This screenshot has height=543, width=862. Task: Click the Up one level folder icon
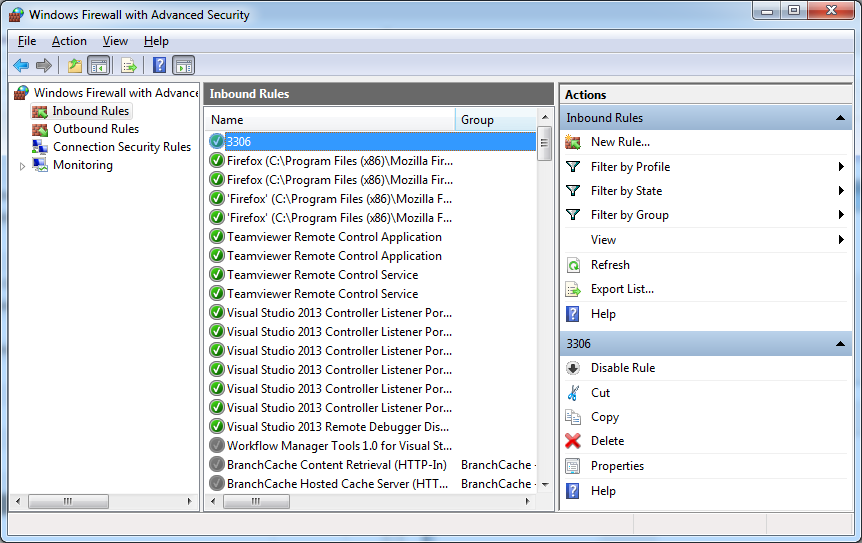tap(74, 66)
